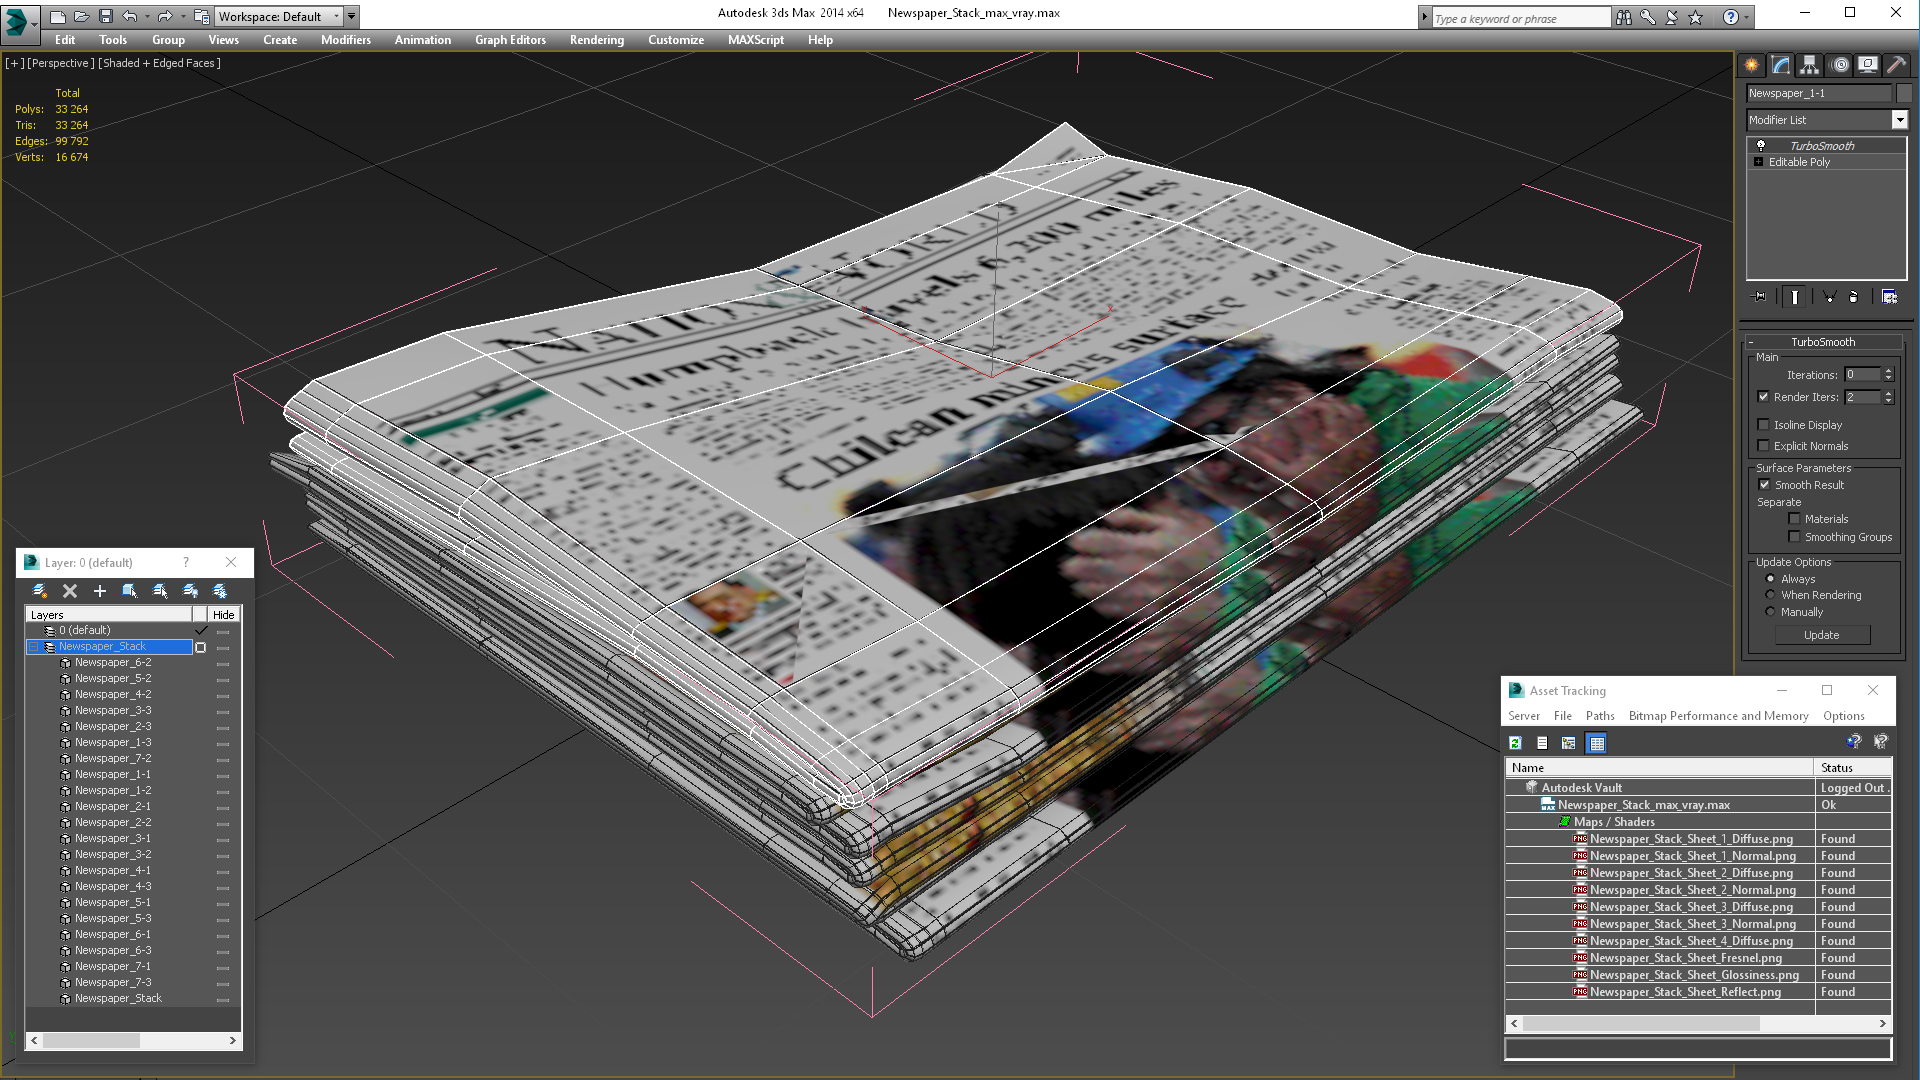
Task: Click the Status column header
Action: click(x=1852, y=768)
